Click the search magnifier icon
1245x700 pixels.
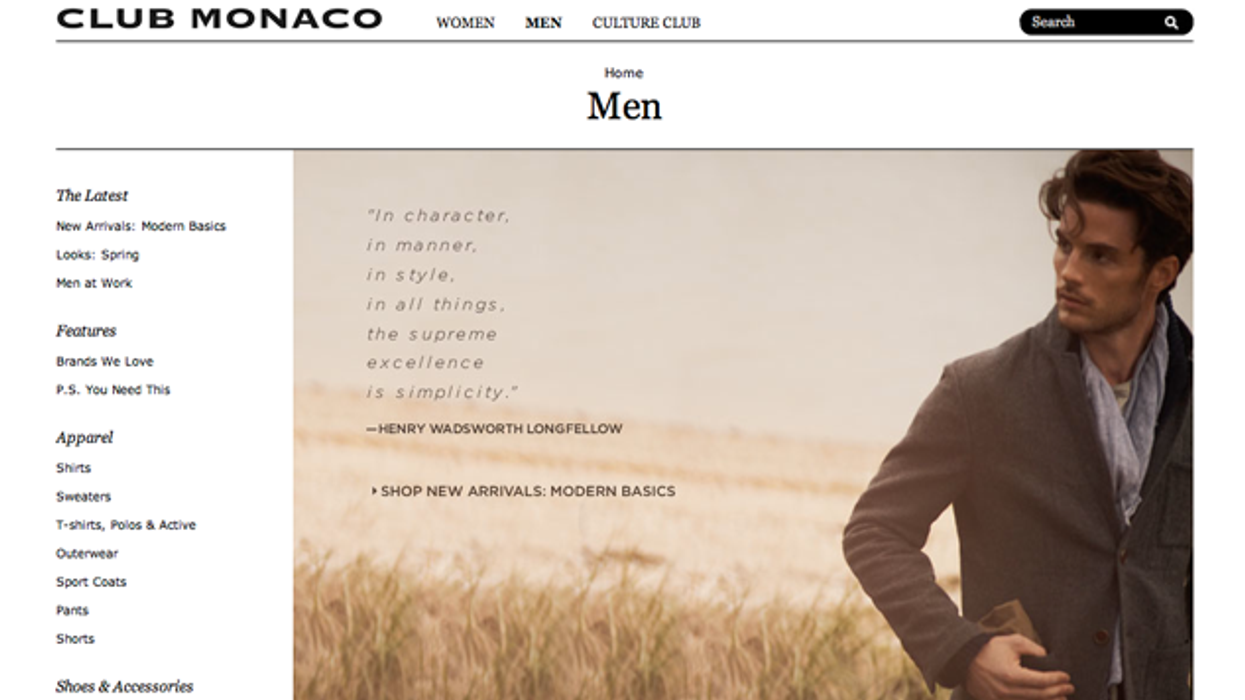coord(1171,22)
